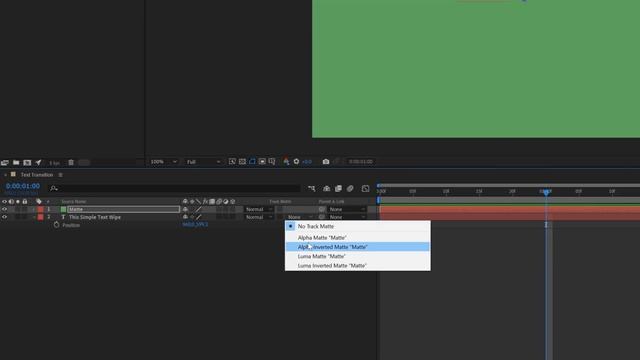Toggle the hide shy layers icon

point(327,188)
